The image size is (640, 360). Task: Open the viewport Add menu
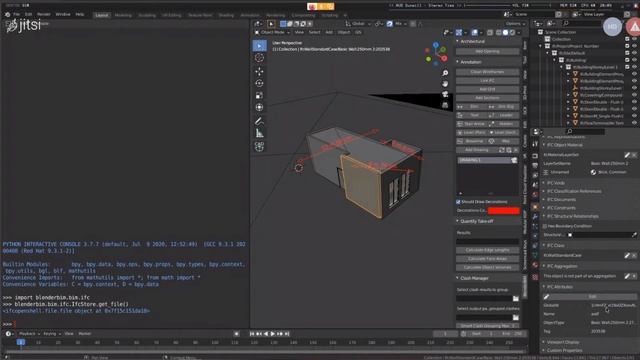point(329,33)
